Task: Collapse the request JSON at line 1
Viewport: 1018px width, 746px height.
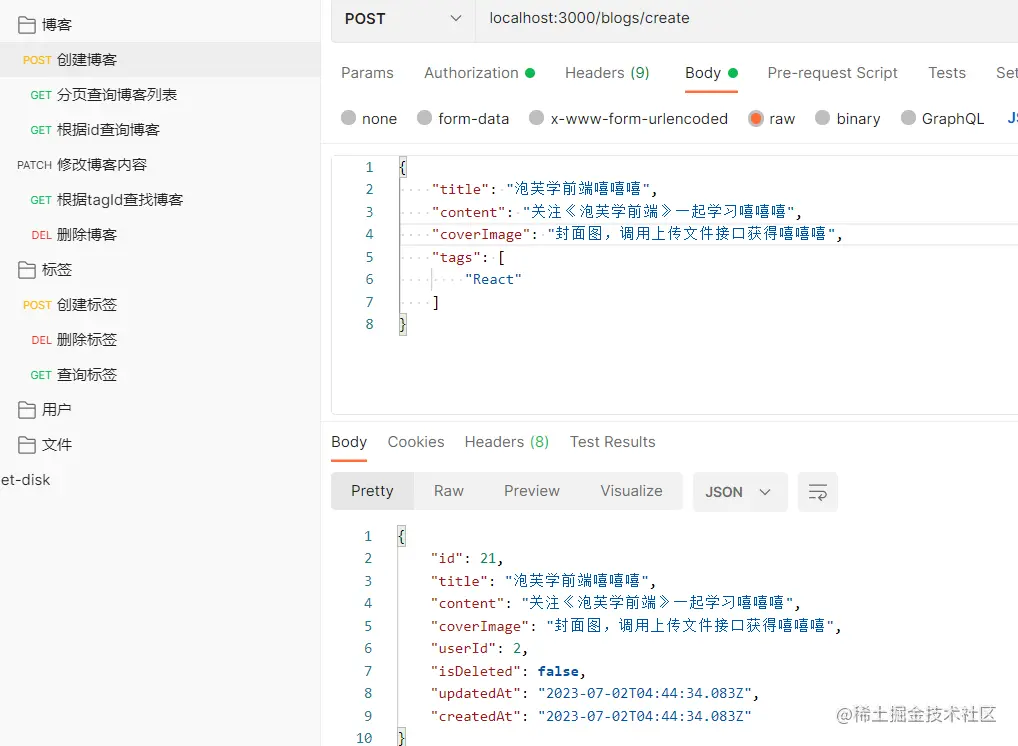Action: 403,168
